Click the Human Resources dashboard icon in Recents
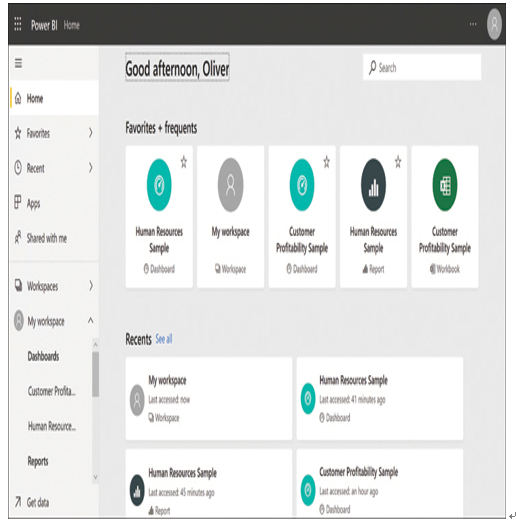The width and height of the screenshot is (517, 527). coord(308,399)
